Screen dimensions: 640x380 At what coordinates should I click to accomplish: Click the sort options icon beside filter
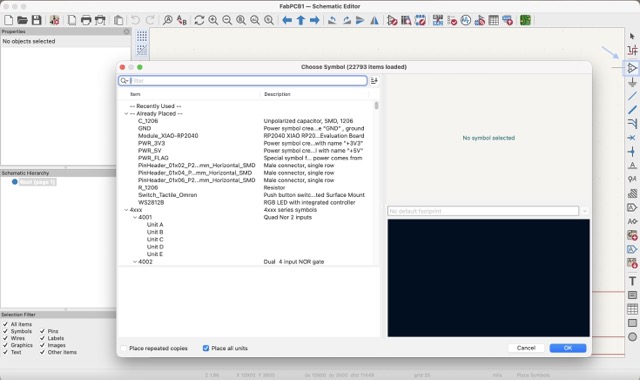click(x=374, y=81)
